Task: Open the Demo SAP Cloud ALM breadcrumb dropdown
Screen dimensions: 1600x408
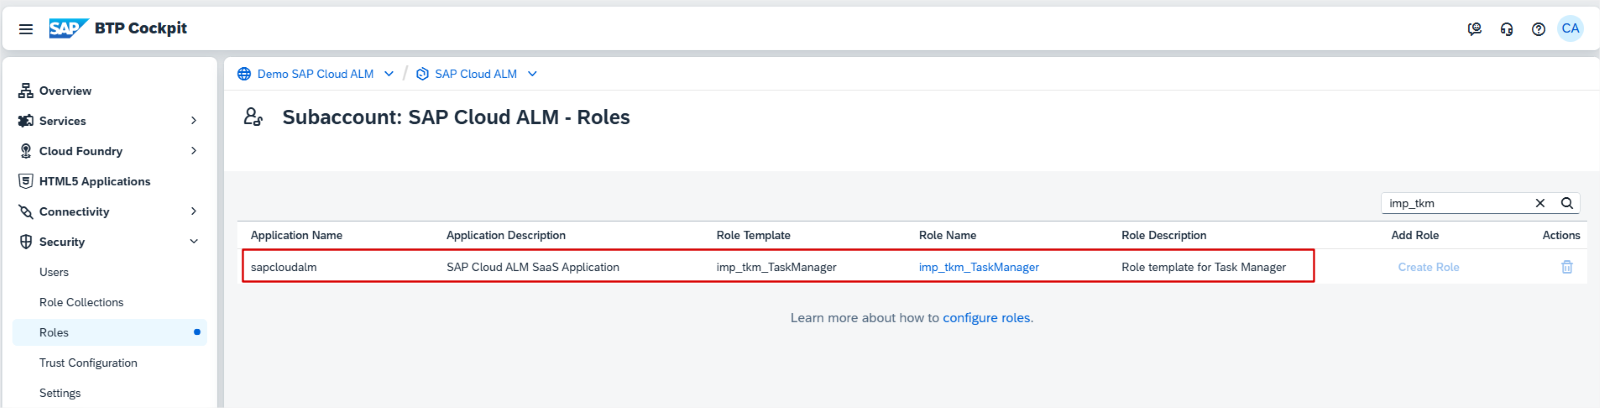Action: pos(389,74)
